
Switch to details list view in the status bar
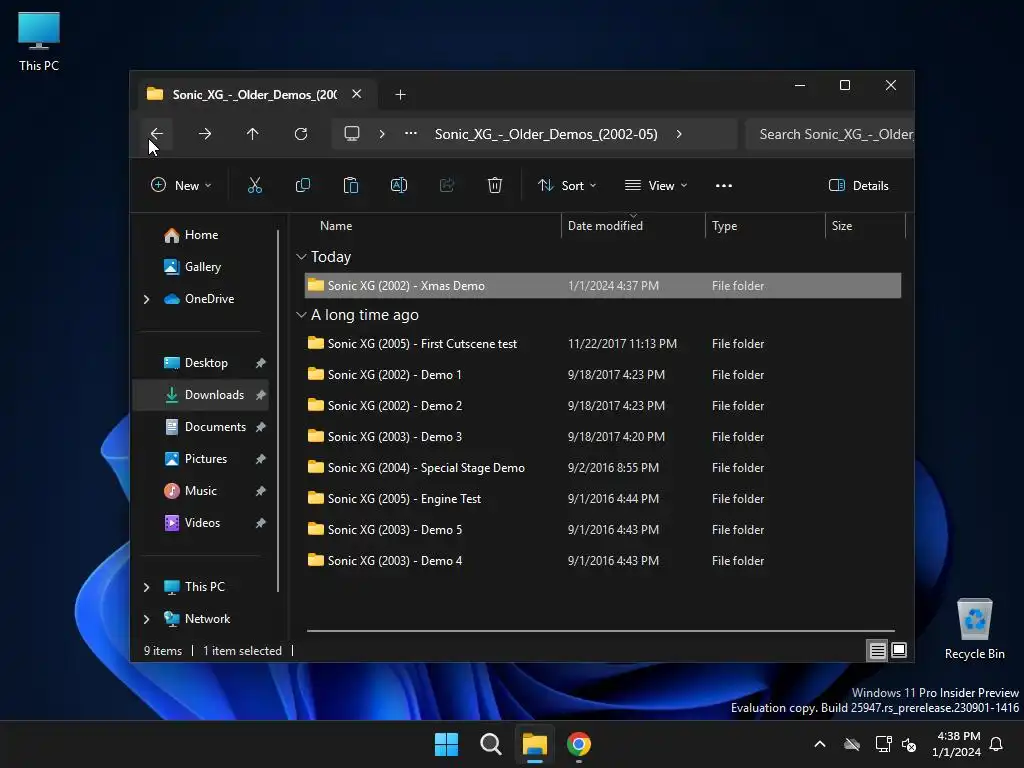878,650
